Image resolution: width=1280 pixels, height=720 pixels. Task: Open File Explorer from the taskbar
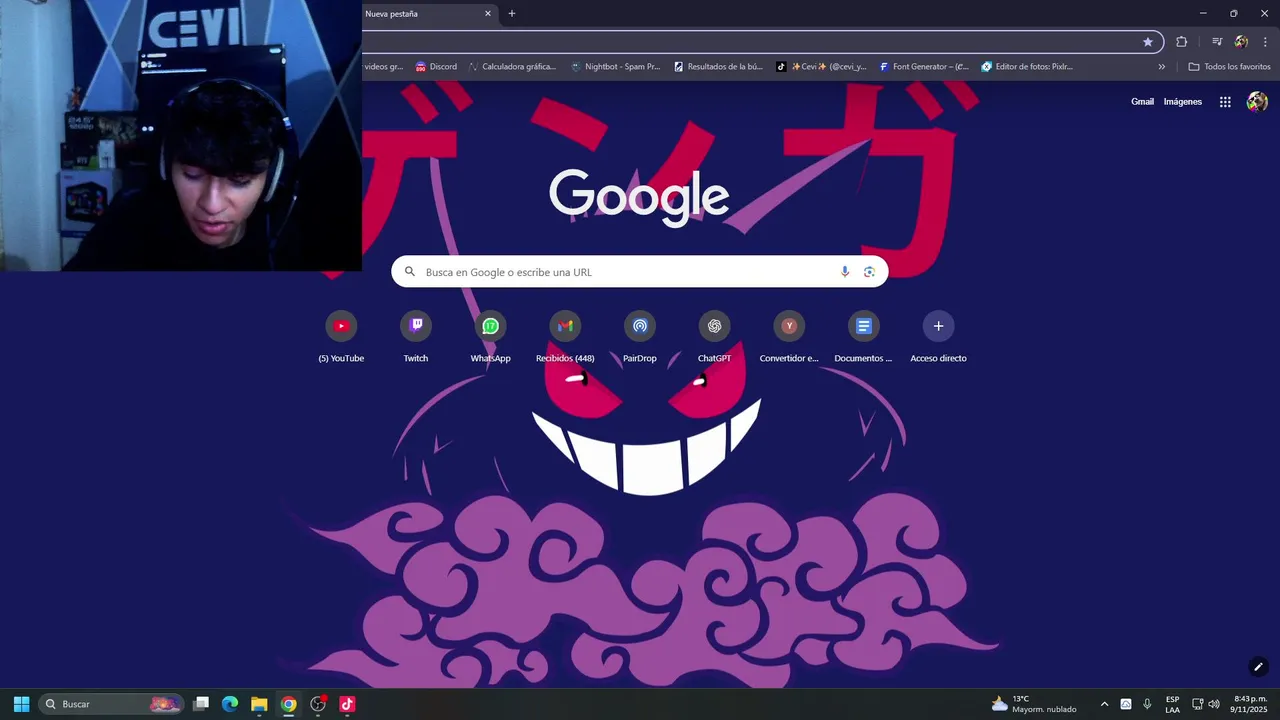coord(259,704)
